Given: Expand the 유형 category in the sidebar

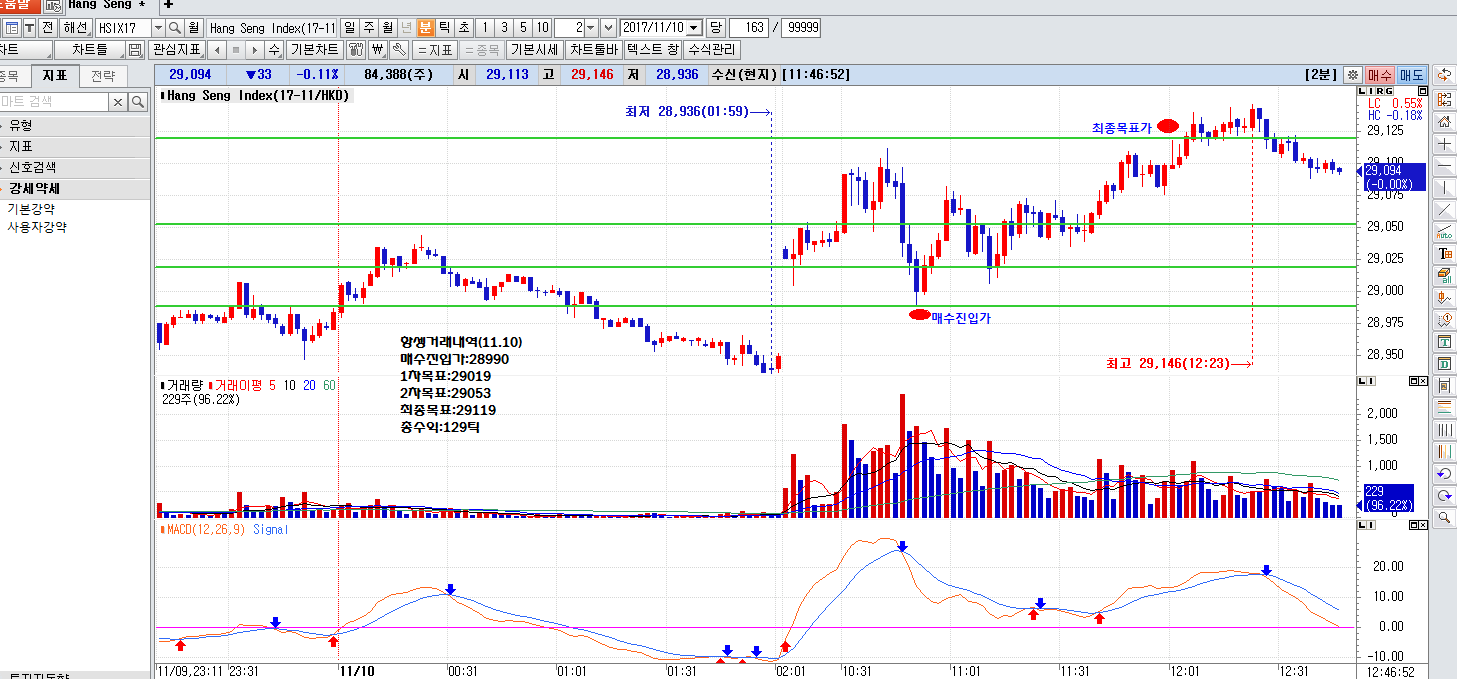Looking at the screenshot, I should pos(75,125).
